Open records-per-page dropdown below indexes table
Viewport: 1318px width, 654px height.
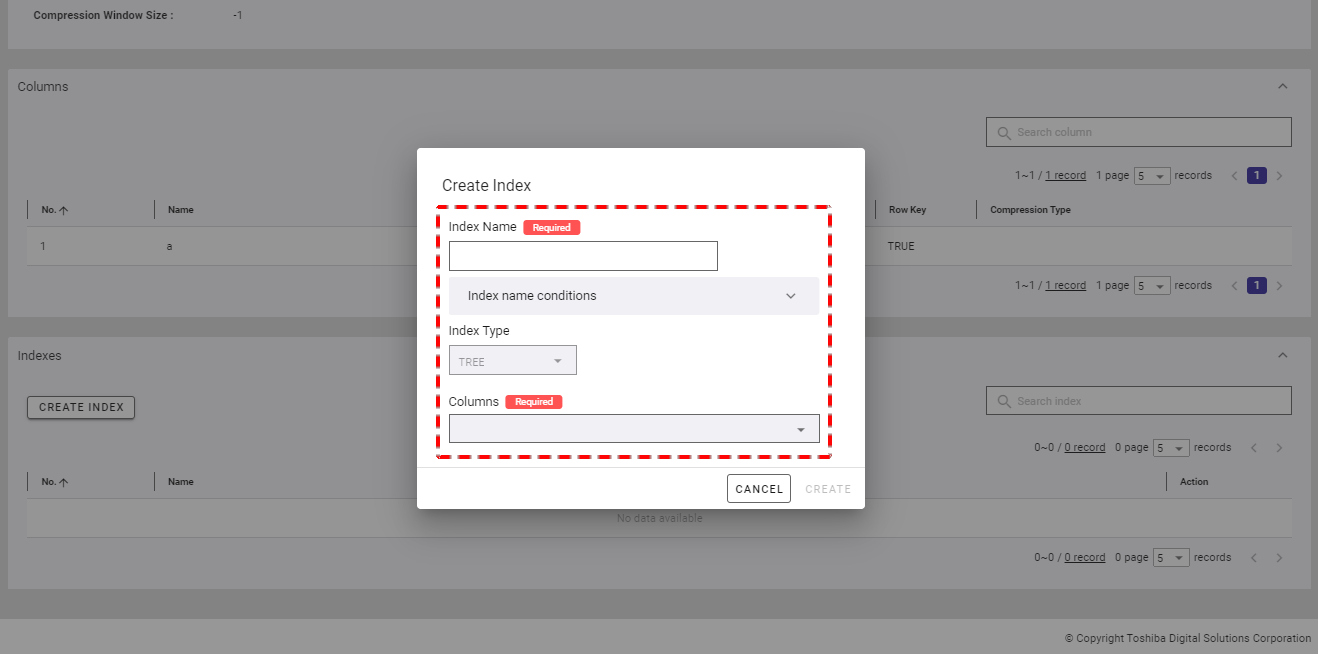tap(1171, 558)
